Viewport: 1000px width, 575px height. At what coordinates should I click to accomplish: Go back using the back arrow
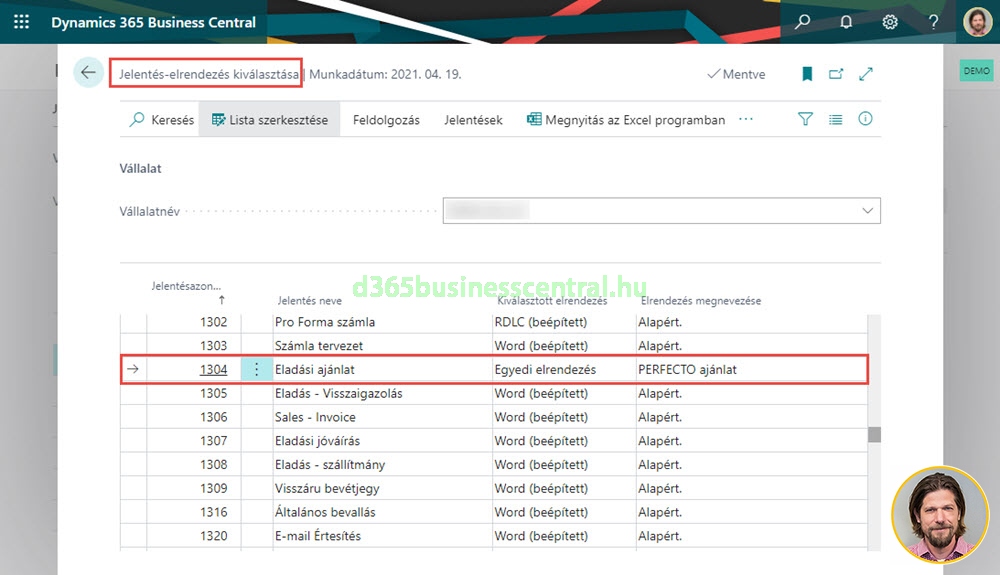(88, 73)
